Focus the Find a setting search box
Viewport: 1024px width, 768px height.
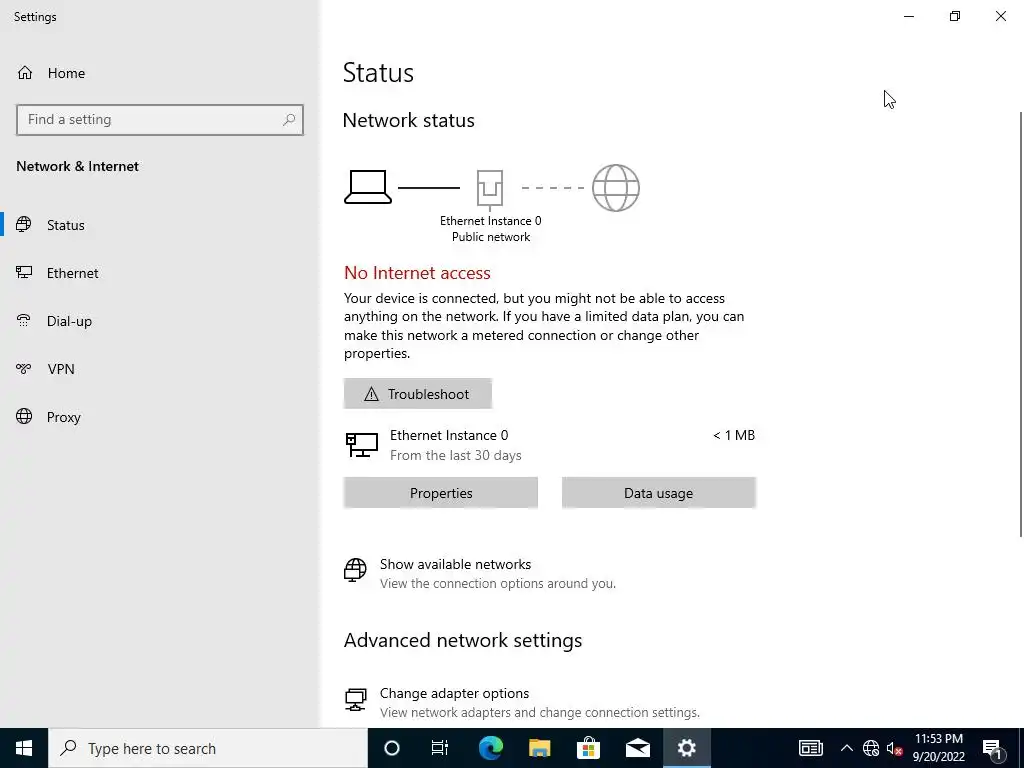tap(159, 120)
